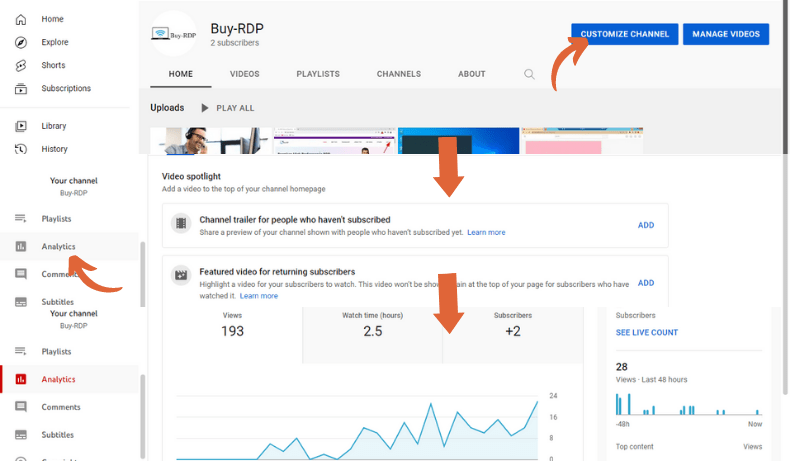The image size is (790, 461).
Task: Open the blue desktop video thumbnail
Action: [x=458, y=141]
